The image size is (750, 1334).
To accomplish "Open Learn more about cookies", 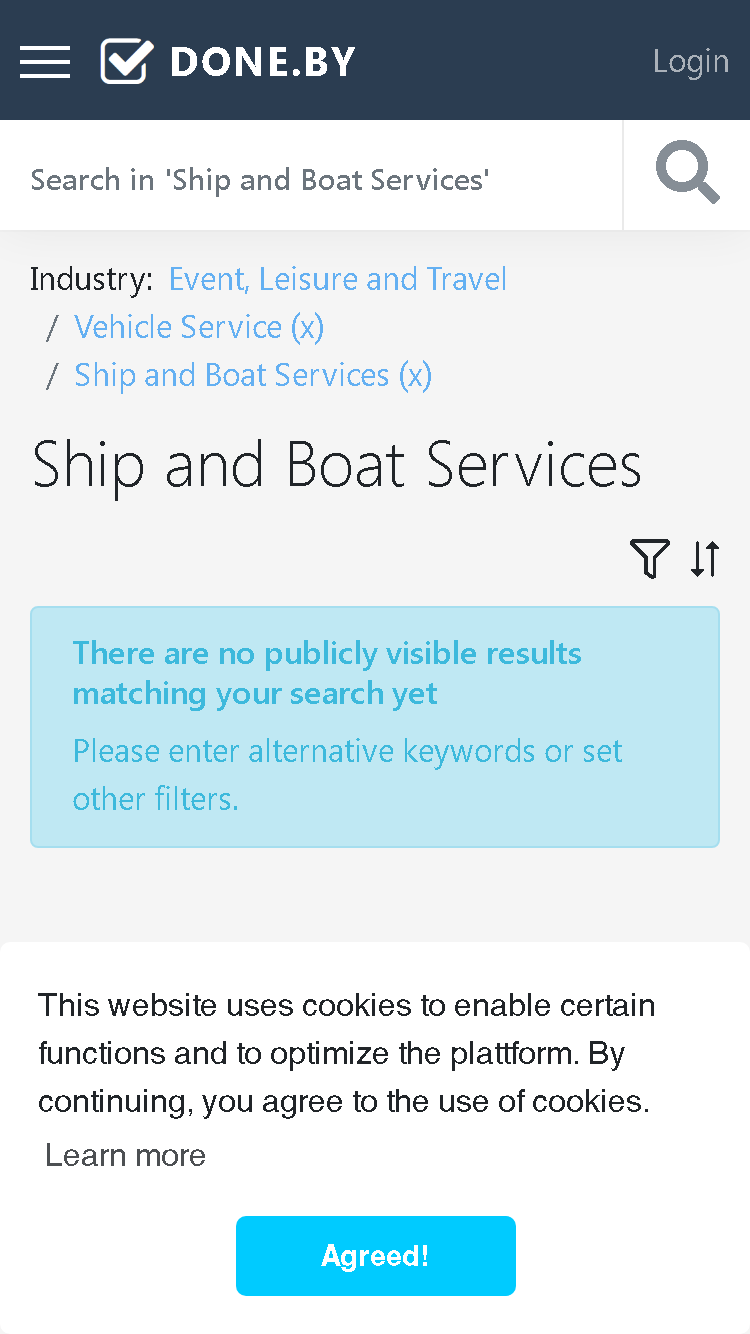I will pos(126,1155).
